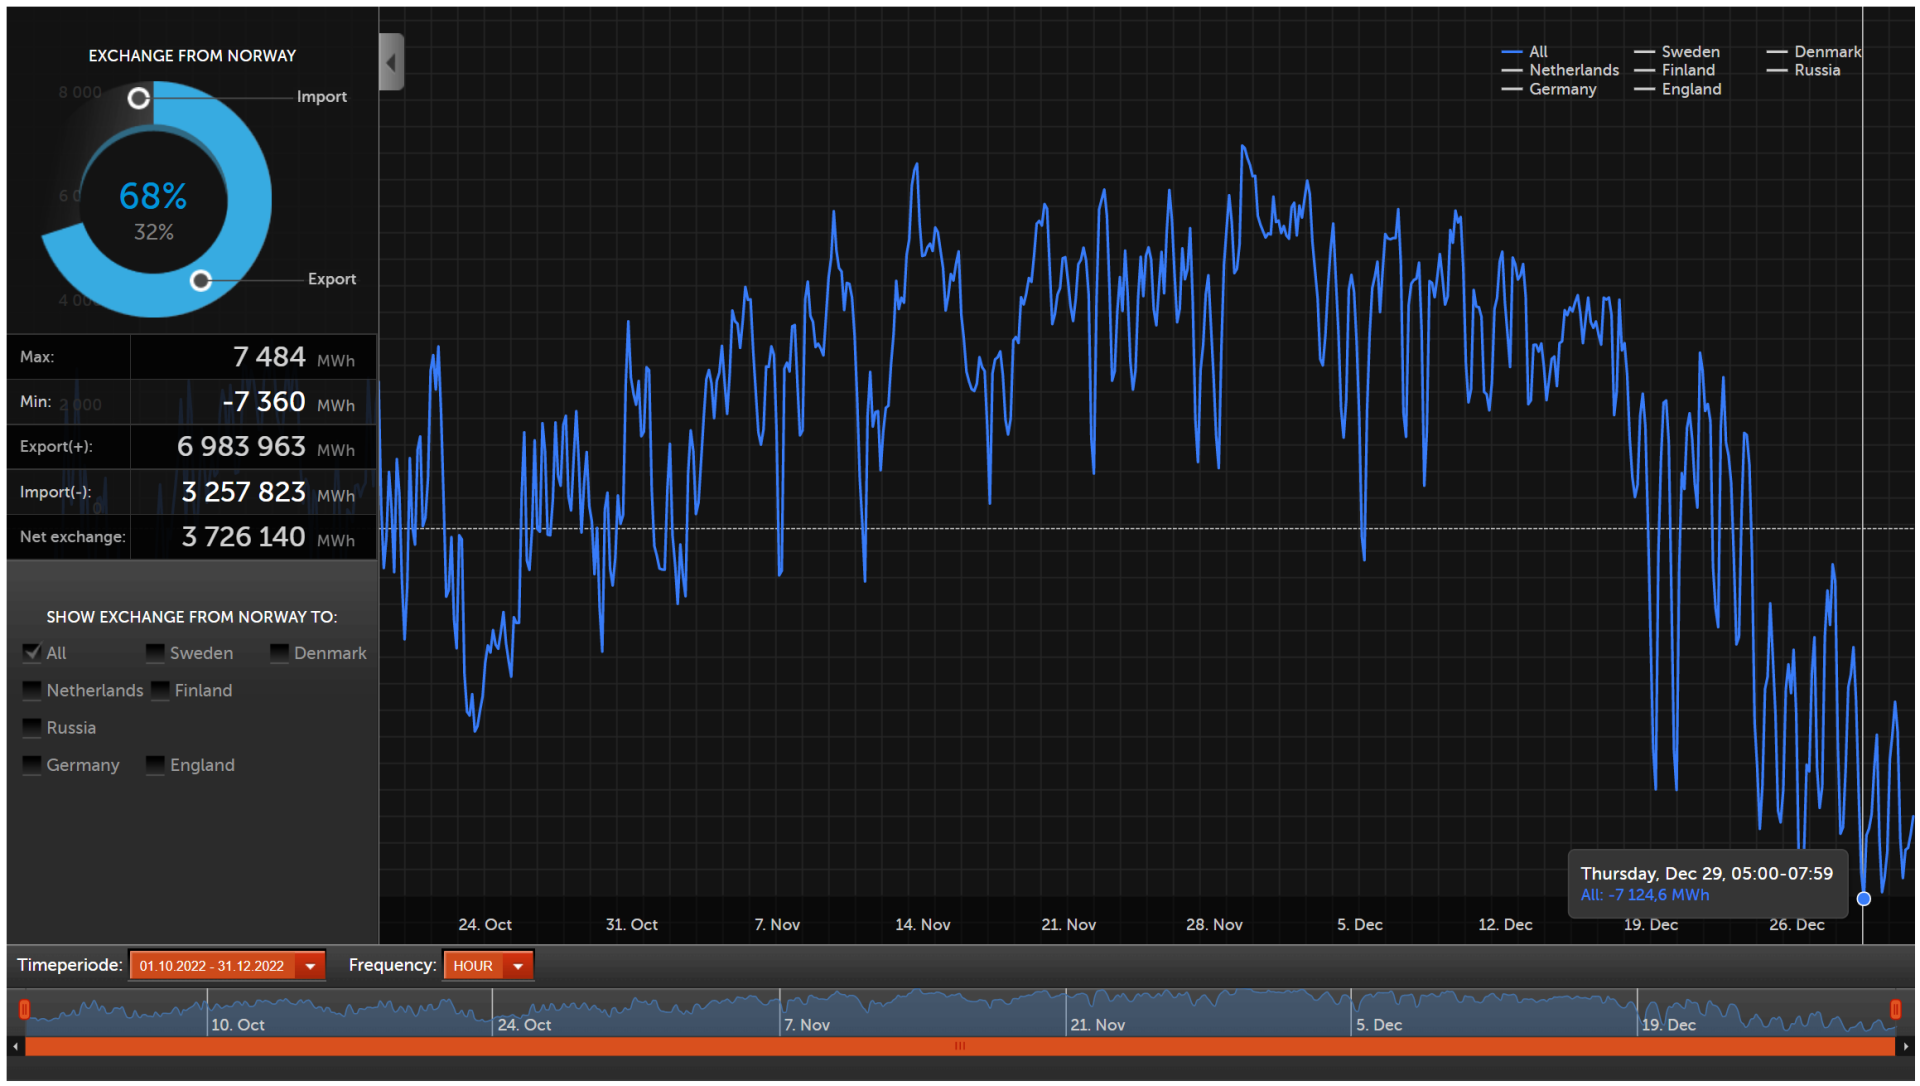Collapse the left side panel arrow

(391, 62)
